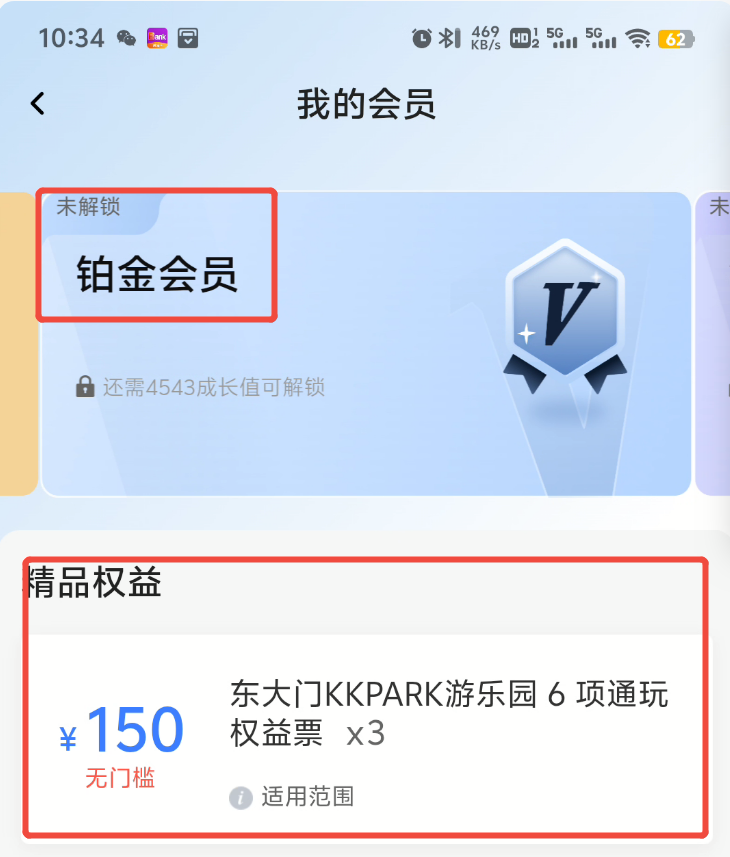This screenshot has width=730, height=857.
Task: Tap the Wi-Fi signal icon
Action: point(638,38)
